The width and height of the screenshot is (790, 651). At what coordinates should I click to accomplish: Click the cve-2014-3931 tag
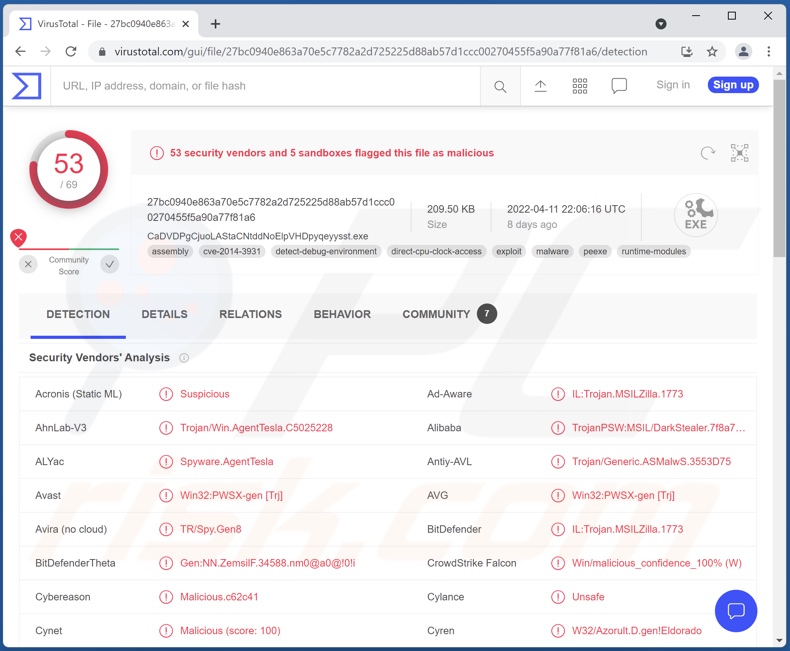click(x=232, y=251)
